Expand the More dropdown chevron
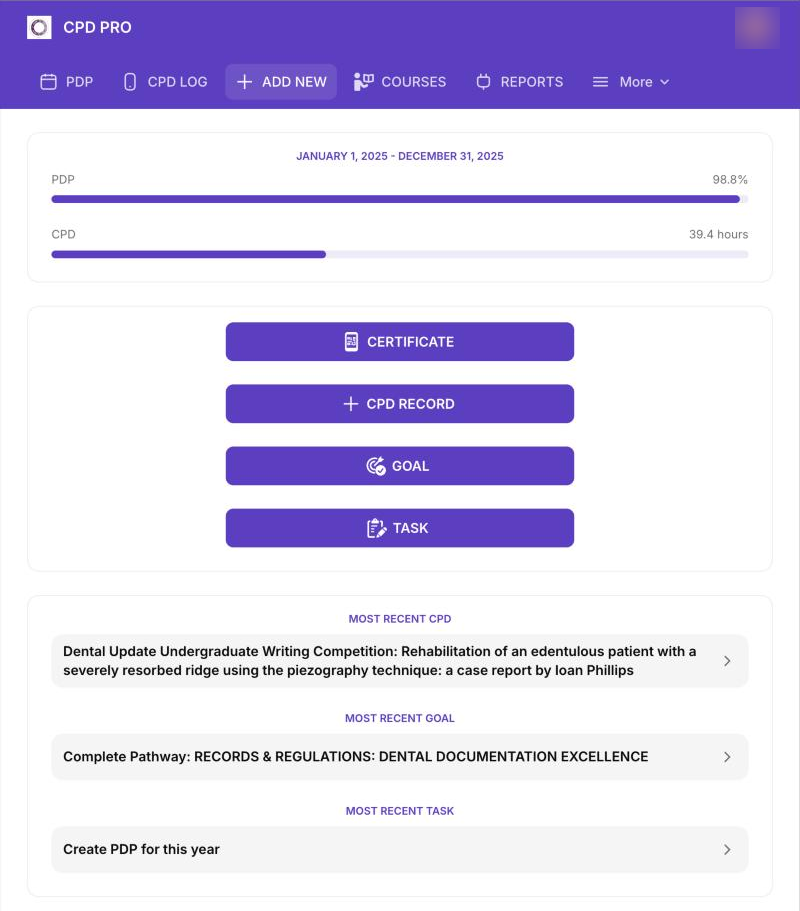The height and width of the screenshot is (911, 800). click(665, 82)
